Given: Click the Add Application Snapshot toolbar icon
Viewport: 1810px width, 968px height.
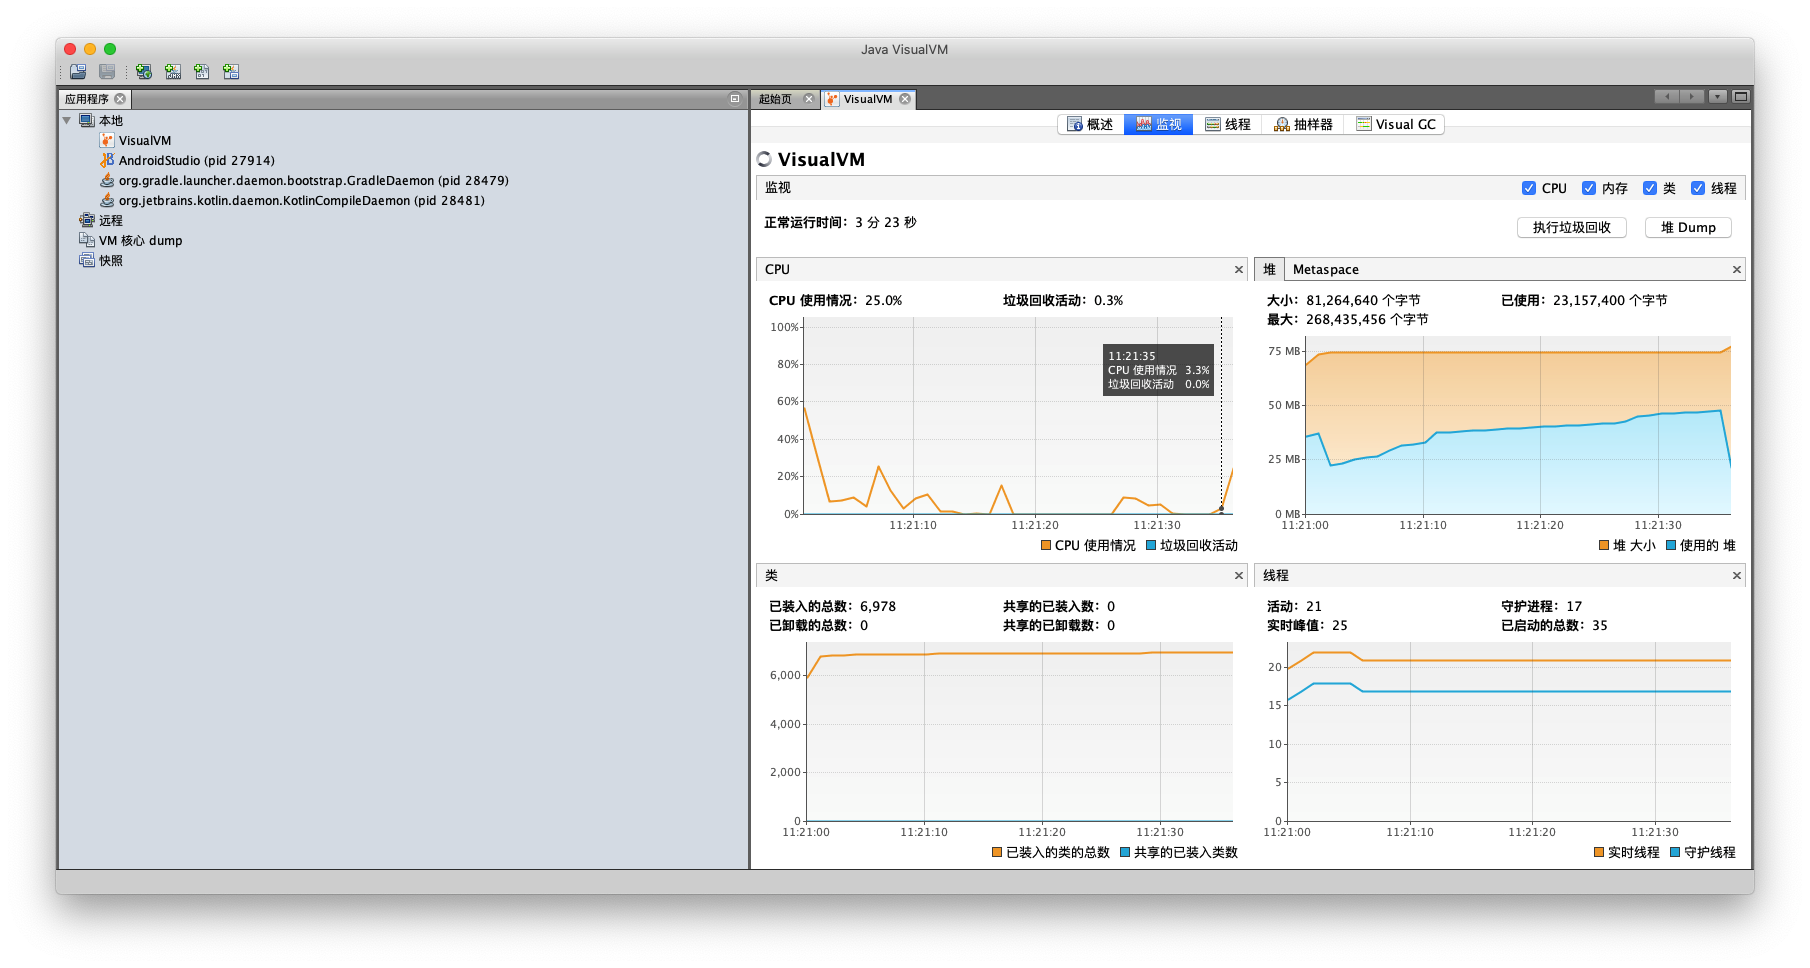Looking at the screenshot, I should pyautogui.click(x=231, y=72).
